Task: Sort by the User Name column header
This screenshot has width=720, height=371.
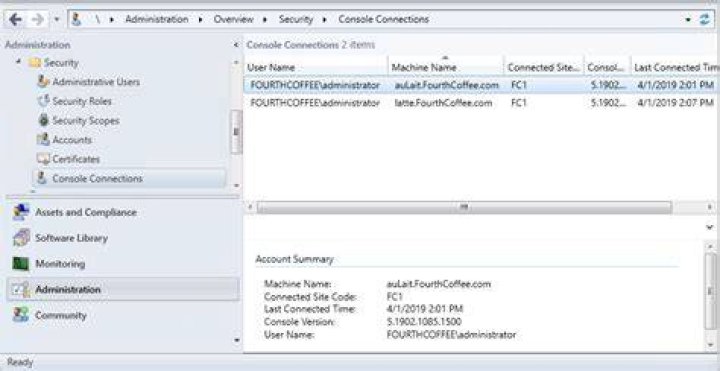Action: 316,67
